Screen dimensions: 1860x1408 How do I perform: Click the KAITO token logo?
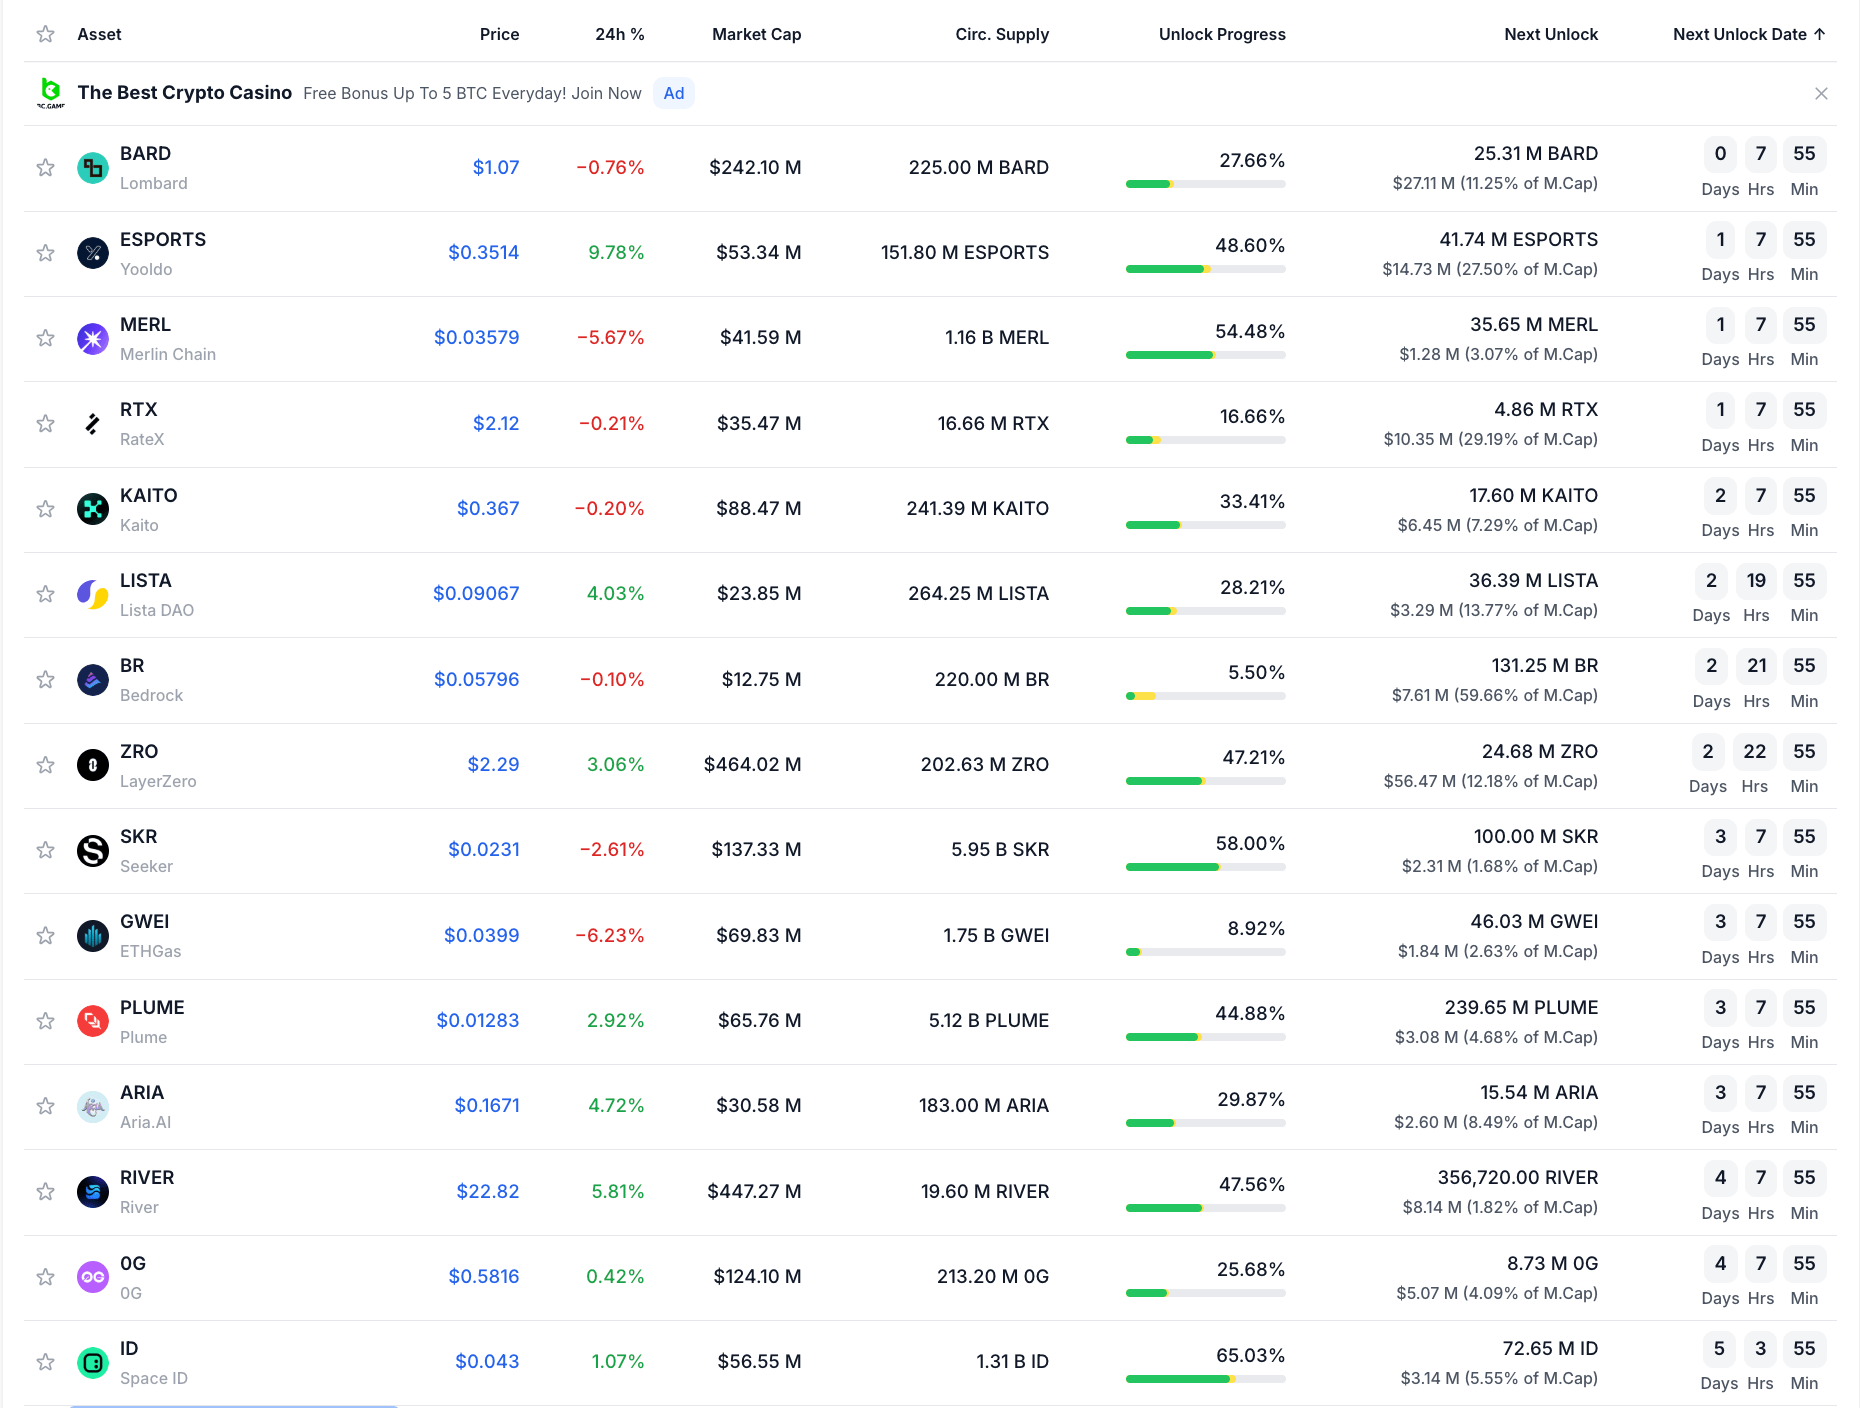tap(93, 509)
